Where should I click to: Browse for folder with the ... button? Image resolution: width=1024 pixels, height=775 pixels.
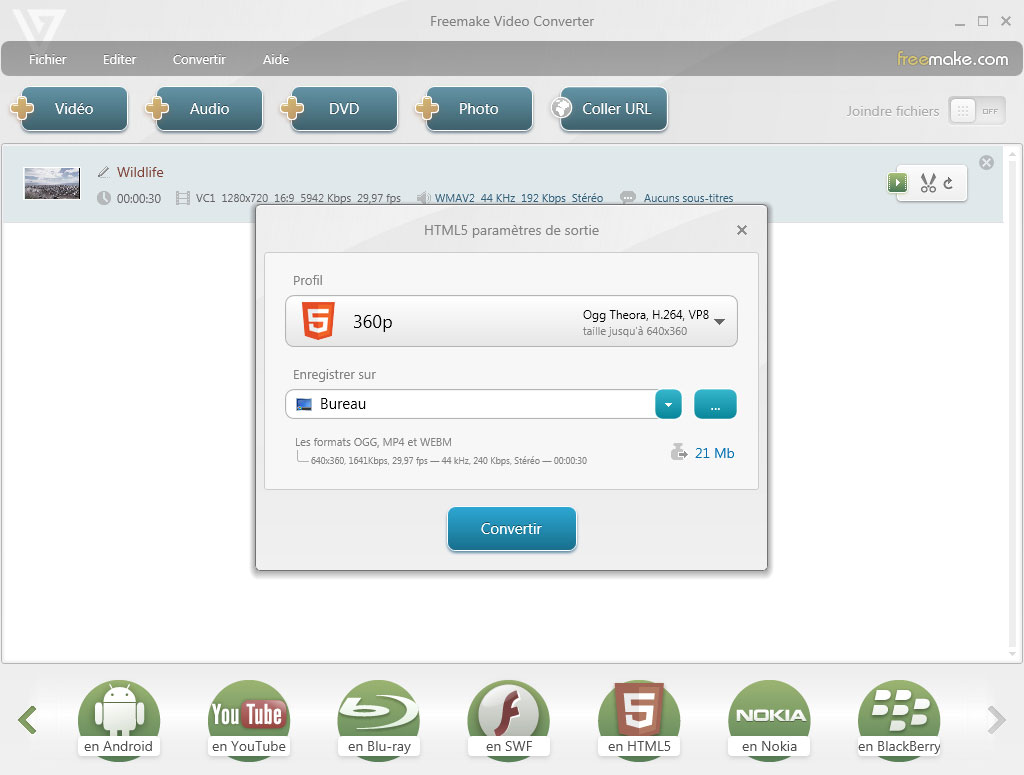point(715,404)
